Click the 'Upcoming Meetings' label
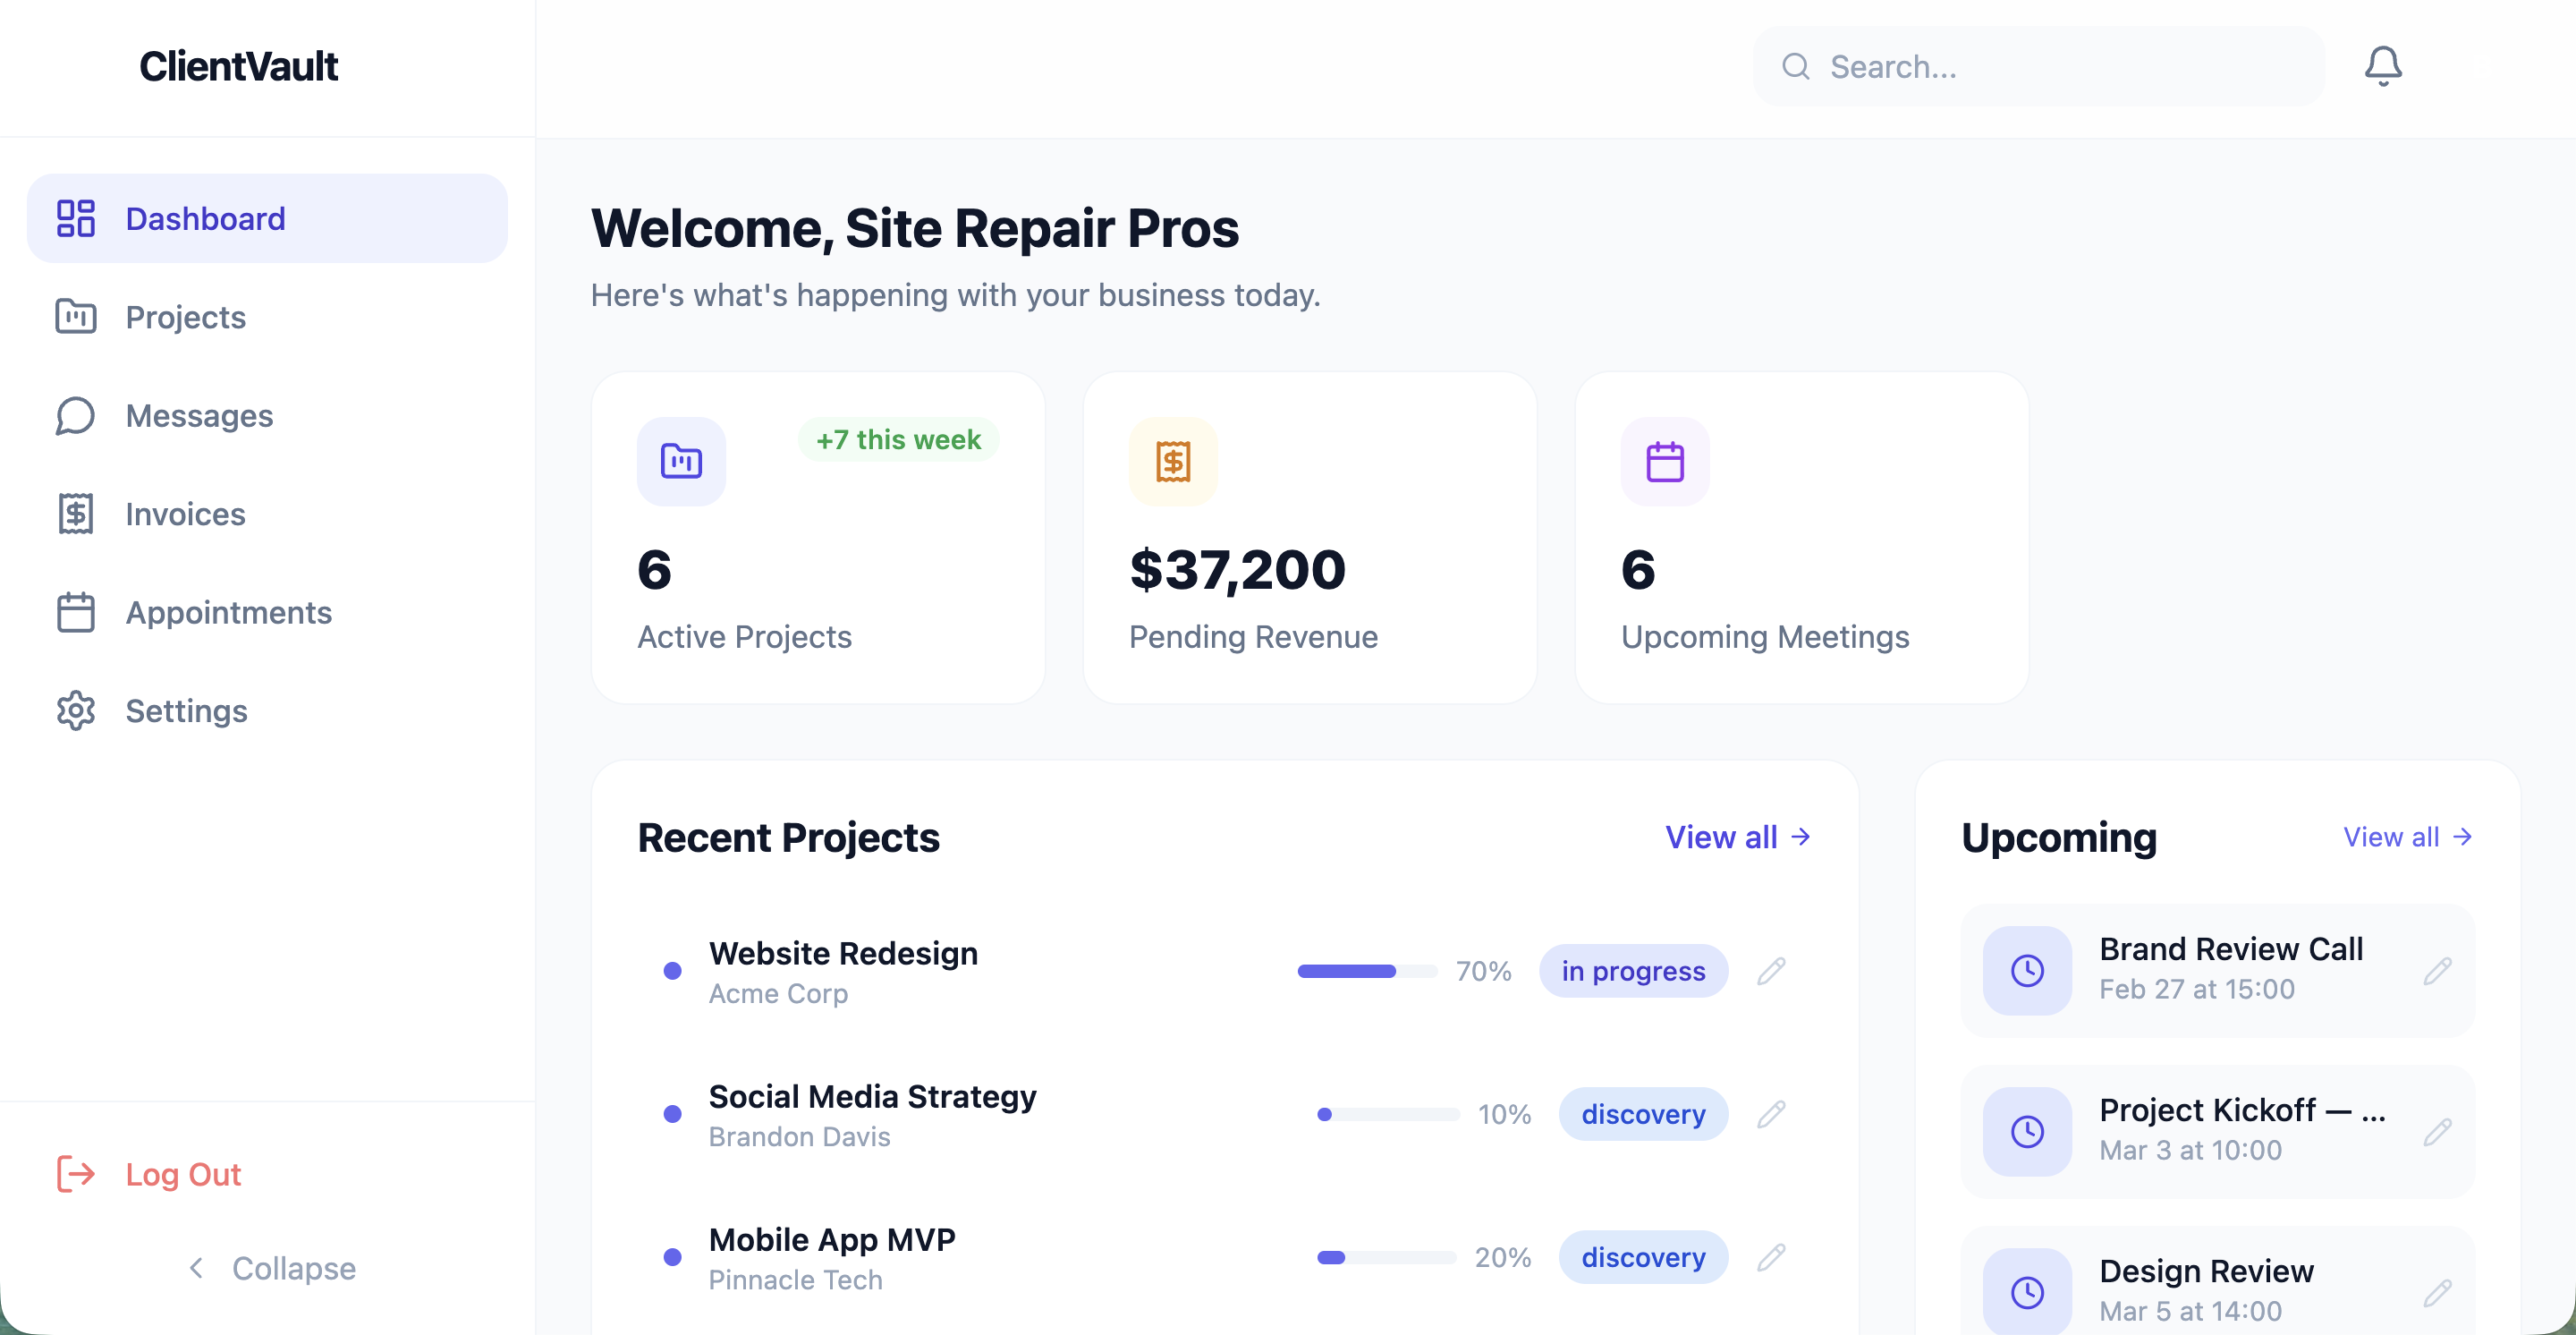This screenshot has width=2576, height=1335. (x=1765, y=636)
